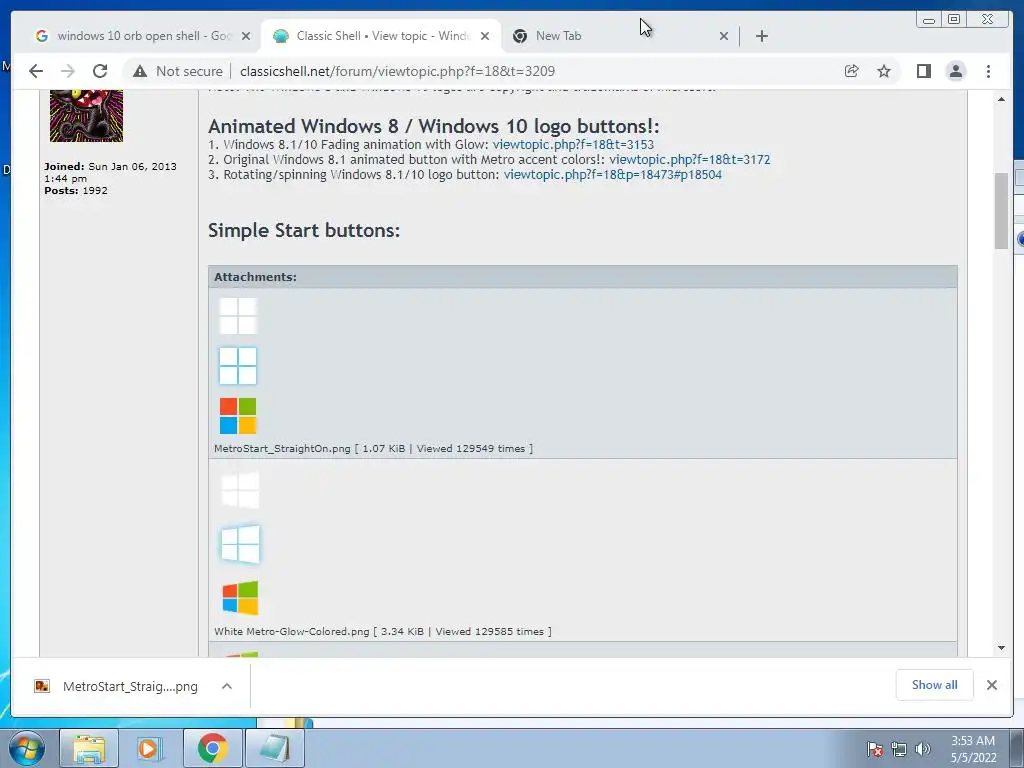Expand download options chevron for MetroStart file
Viewport: 1024px width, 768px height.
(x=227, y=686)
